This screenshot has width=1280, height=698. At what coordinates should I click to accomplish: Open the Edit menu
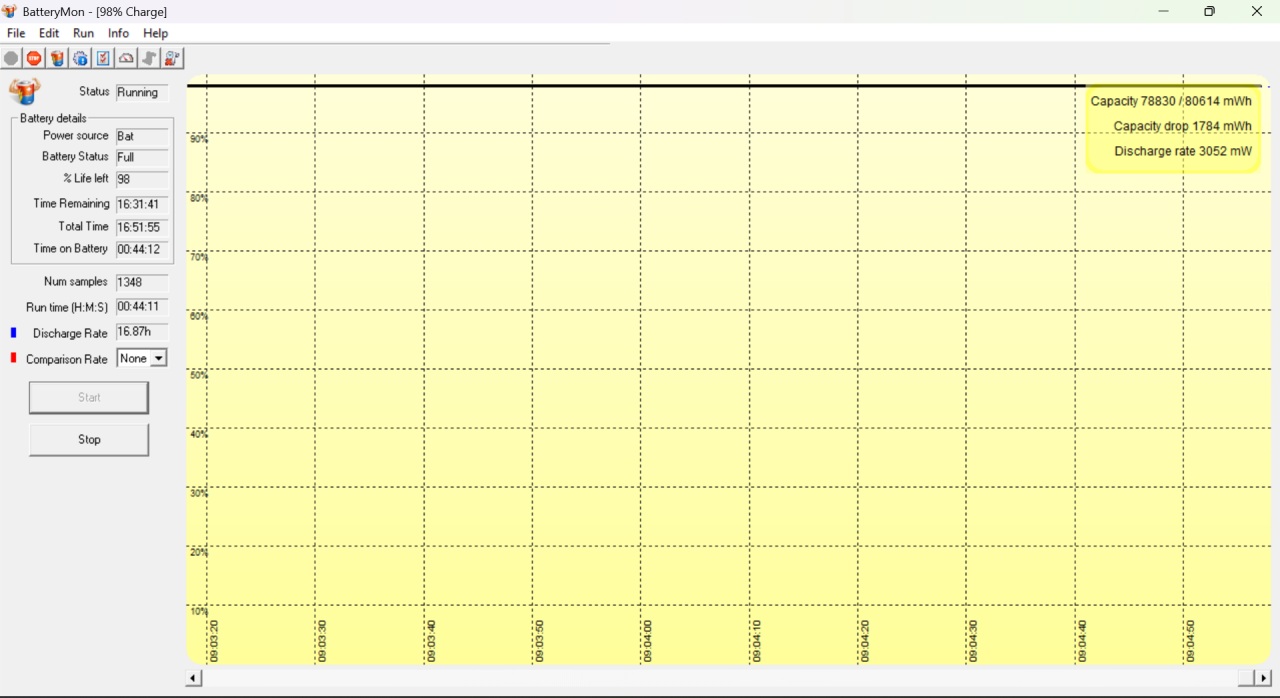point(49,33)
